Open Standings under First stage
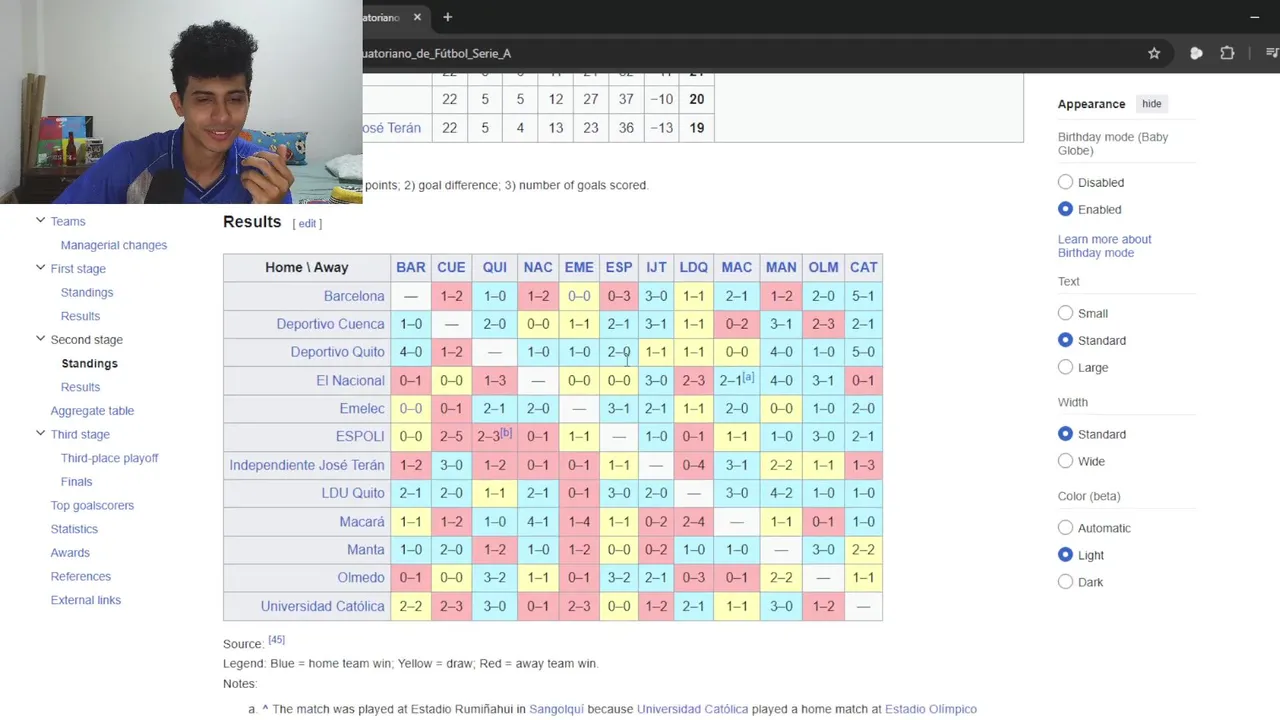This screenshot has width=1280, height=720. (87, 292)
